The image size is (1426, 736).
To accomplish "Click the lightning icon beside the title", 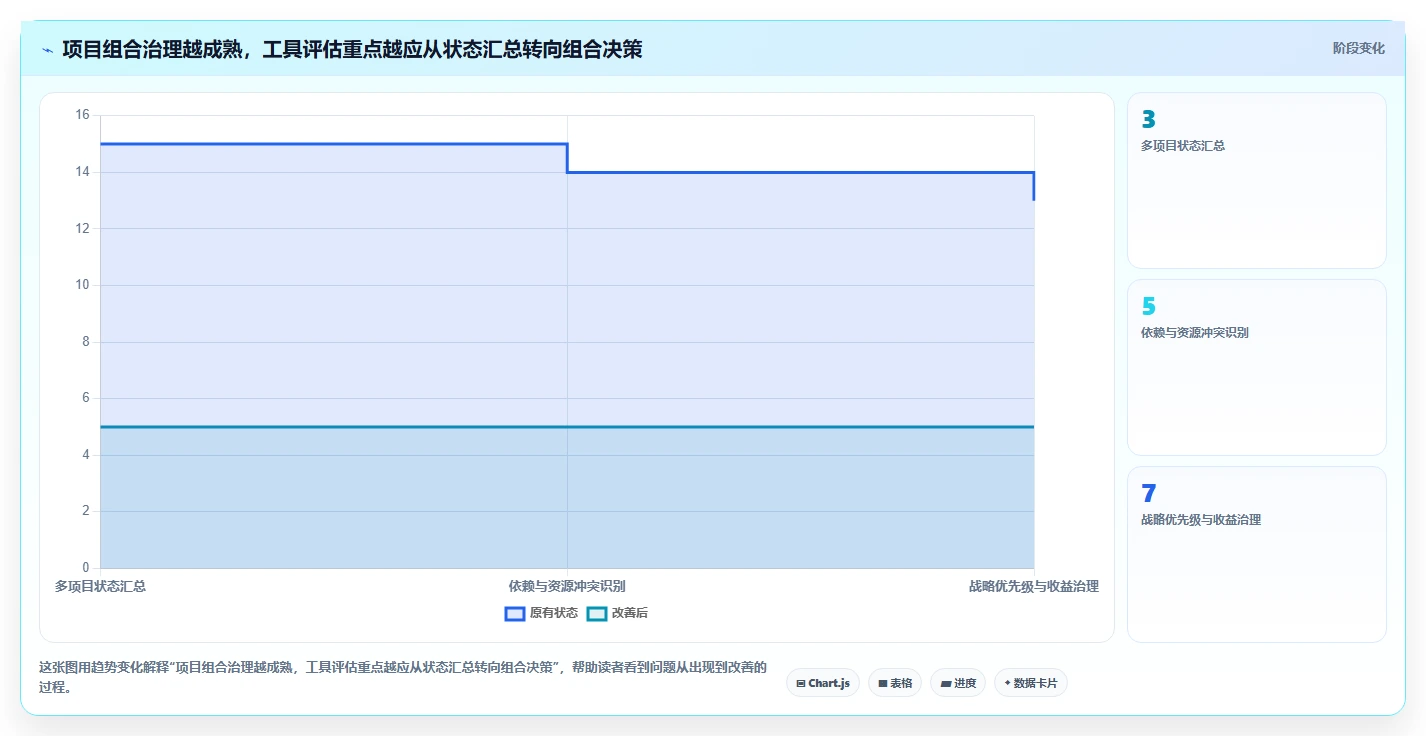I will 48,50.
